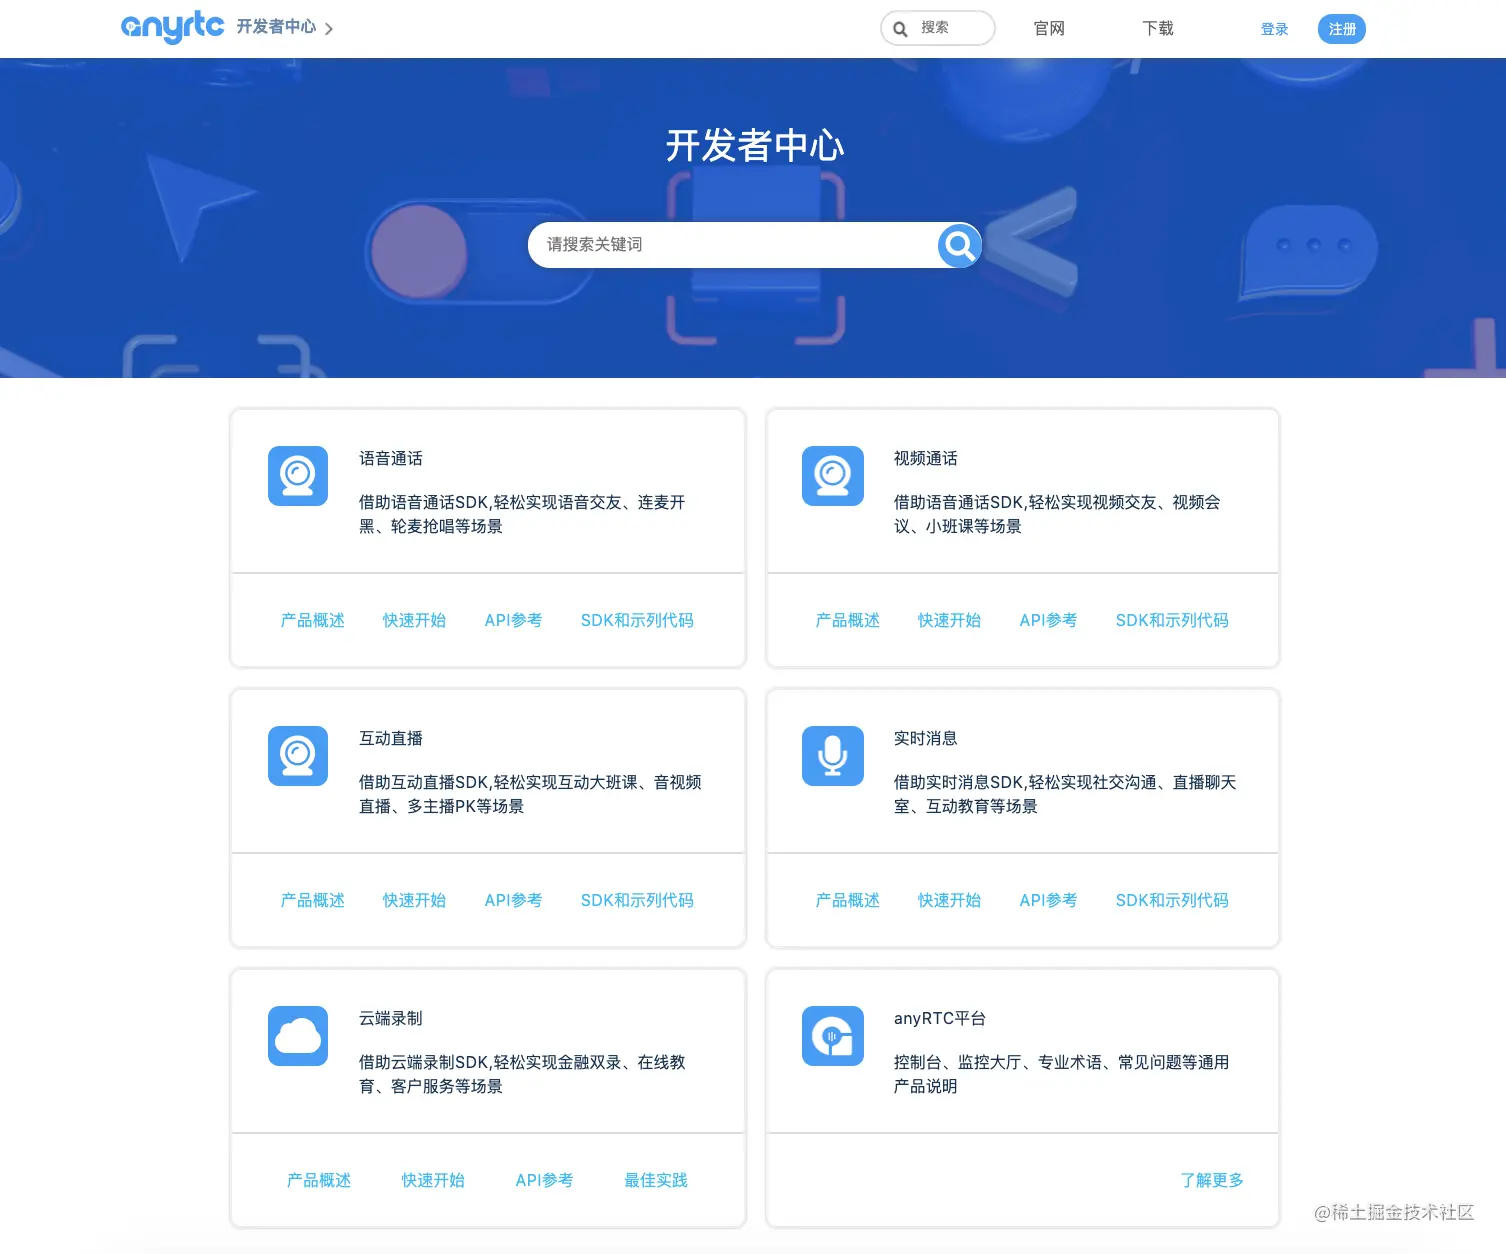Viewport: 1506px width, 1254px height.
Task: Click the 实时消息 microphone icon
Action: point(833,756)
